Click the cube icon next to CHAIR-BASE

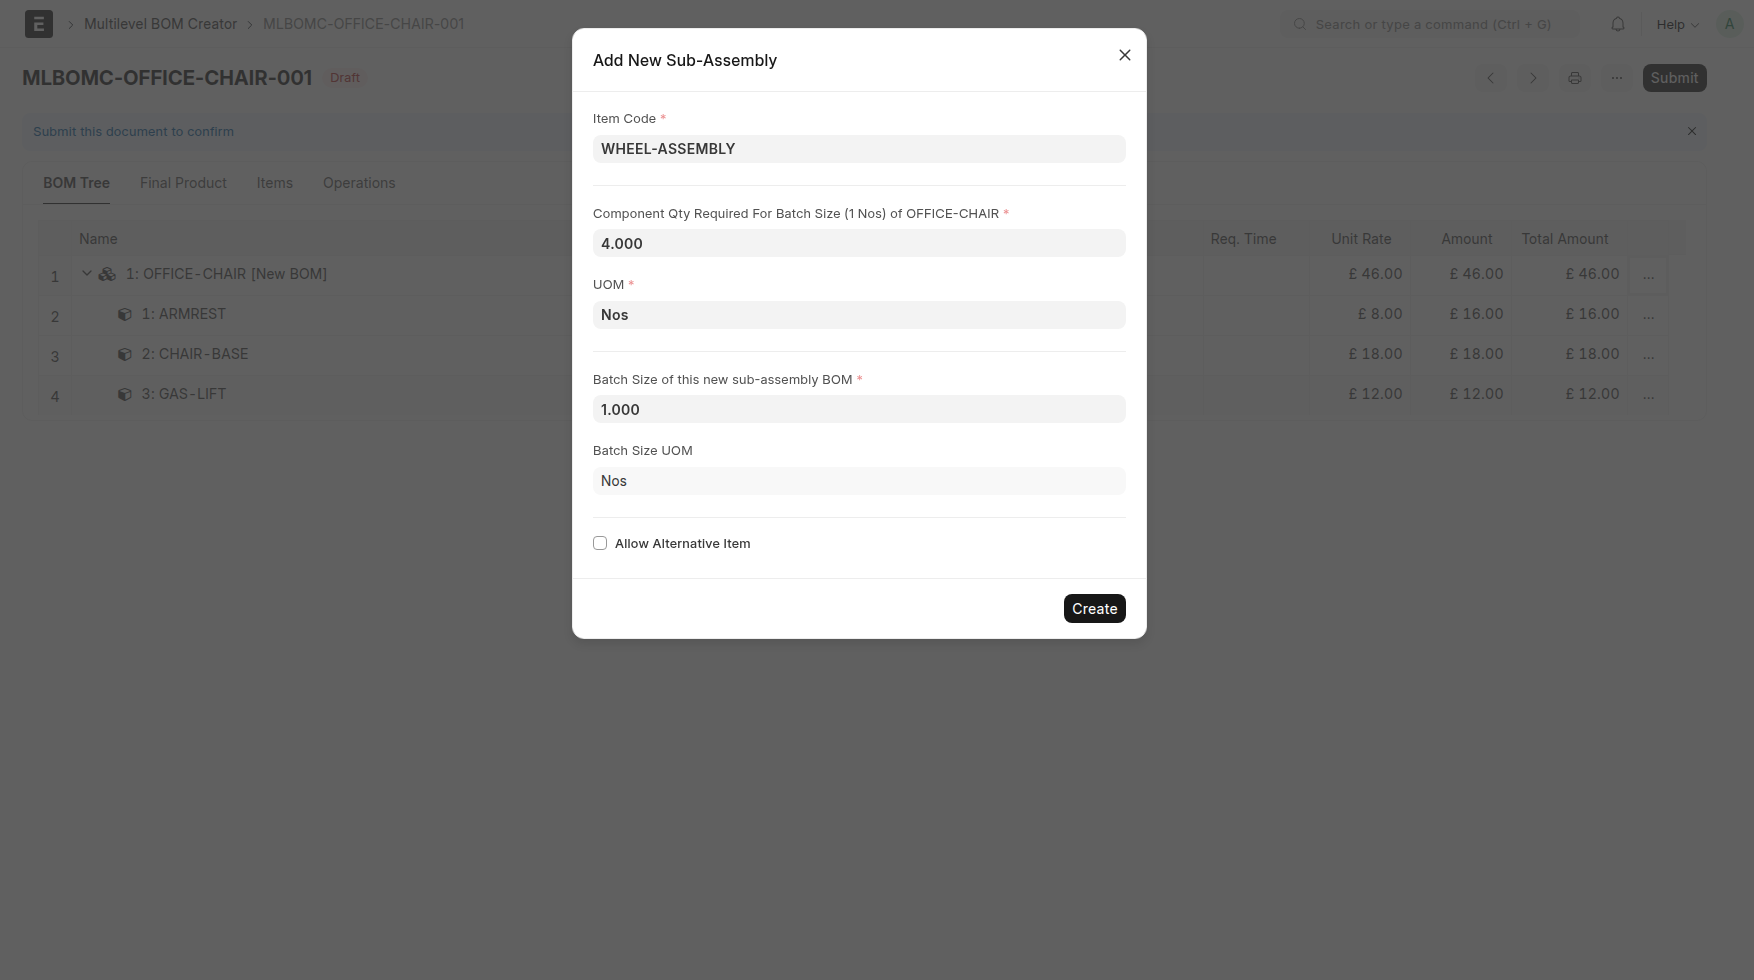pos(125,353)
